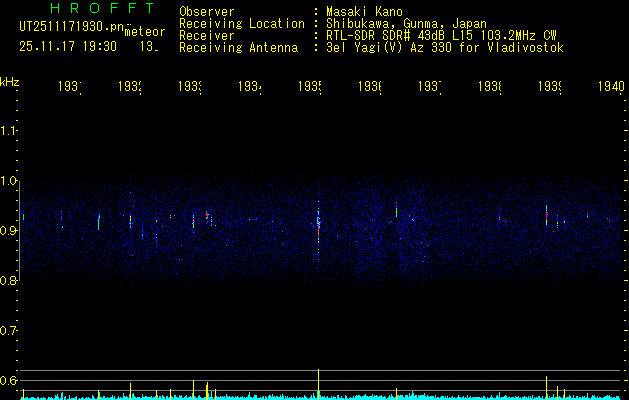Click the yellow intensity spike just before 1939
629x400 pixels.
click(546, 388)
